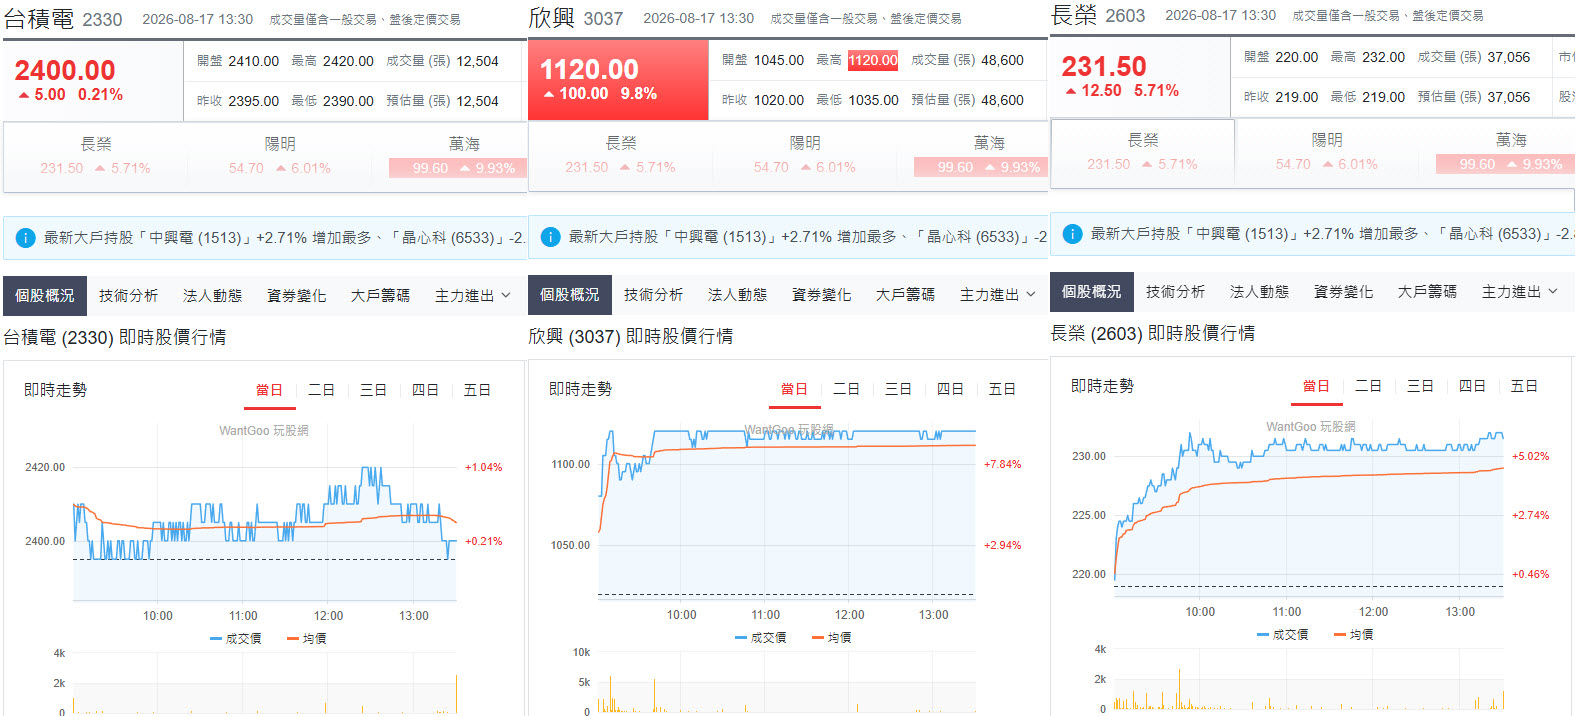Toggle 成交價 legend in 長榮 chart
The image size is (1578, 716).
(1283, 634)
